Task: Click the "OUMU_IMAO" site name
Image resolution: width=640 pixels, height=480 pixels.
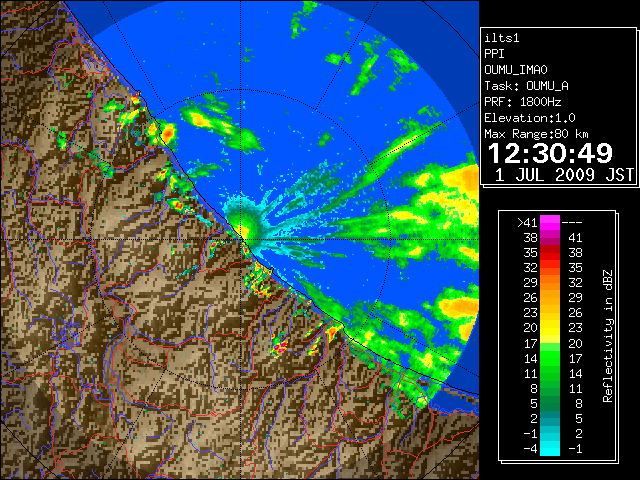Action: click(x=516, y=70)
